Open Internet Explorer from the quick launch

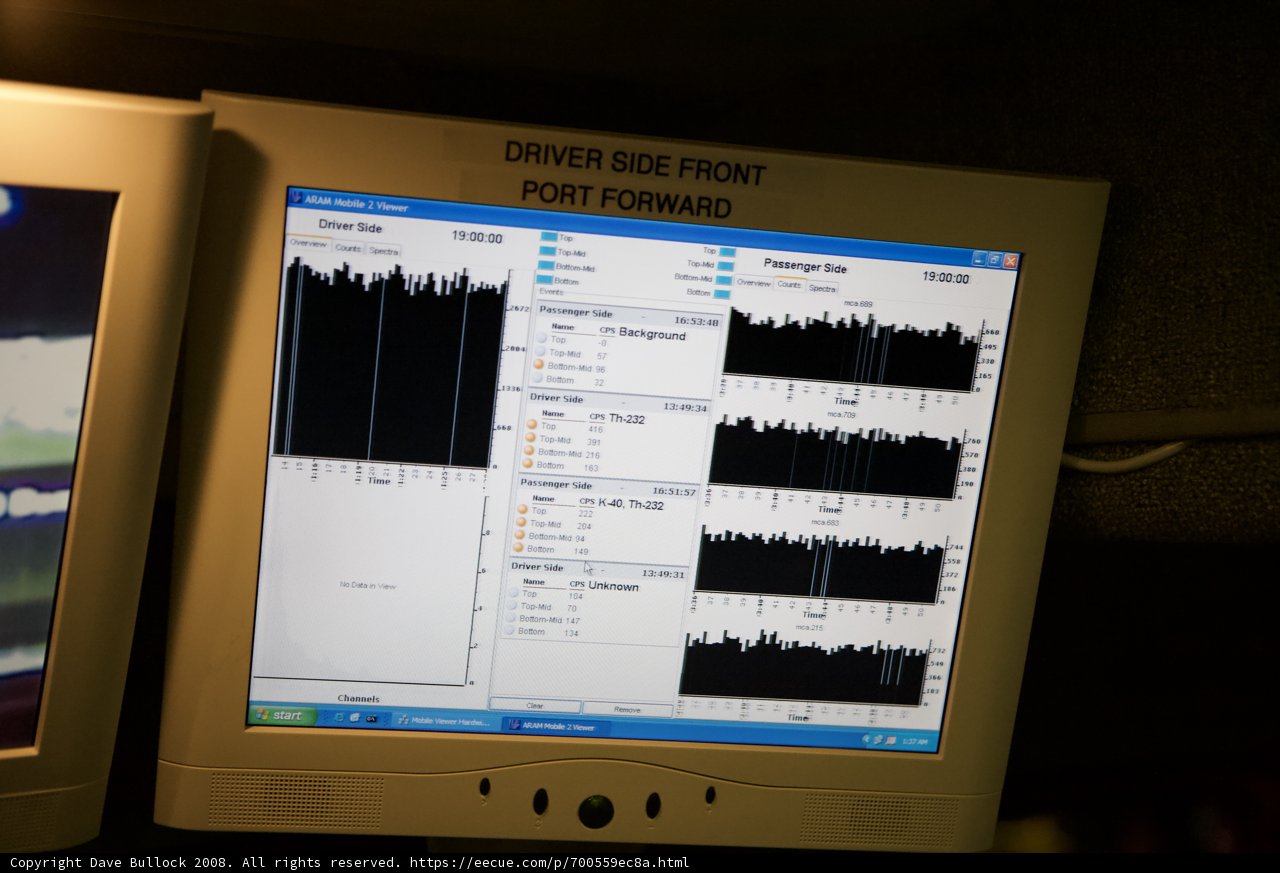338,717
